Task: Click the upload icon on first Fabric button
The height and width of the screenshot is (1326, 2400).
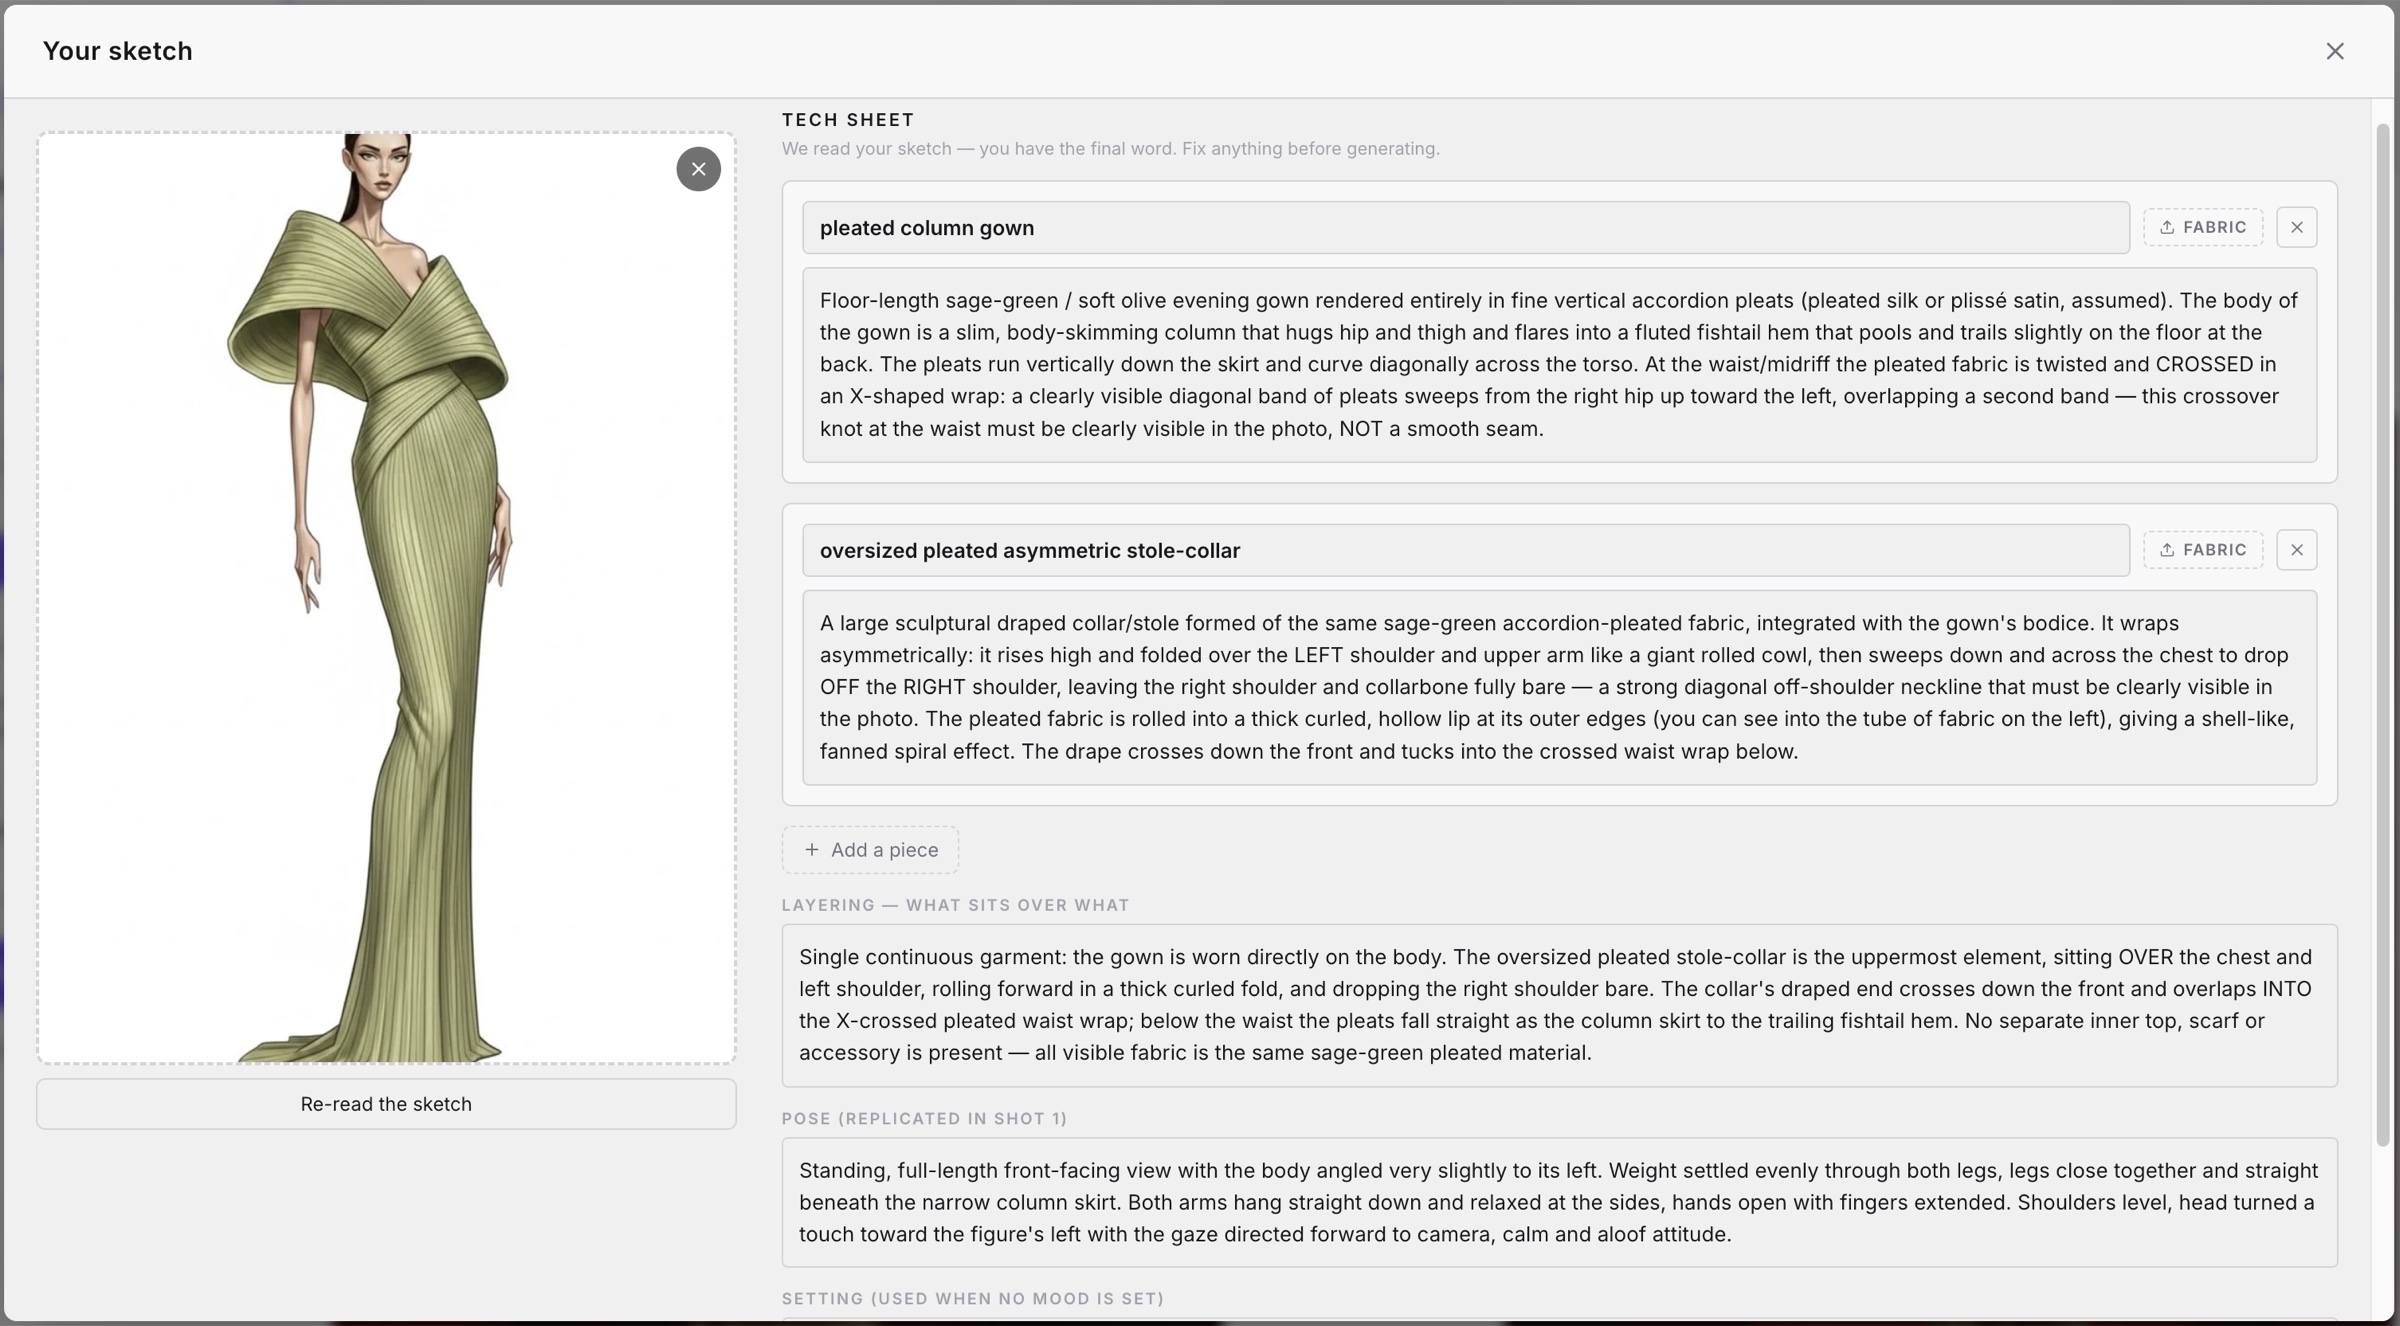Action: point(2167,227)
